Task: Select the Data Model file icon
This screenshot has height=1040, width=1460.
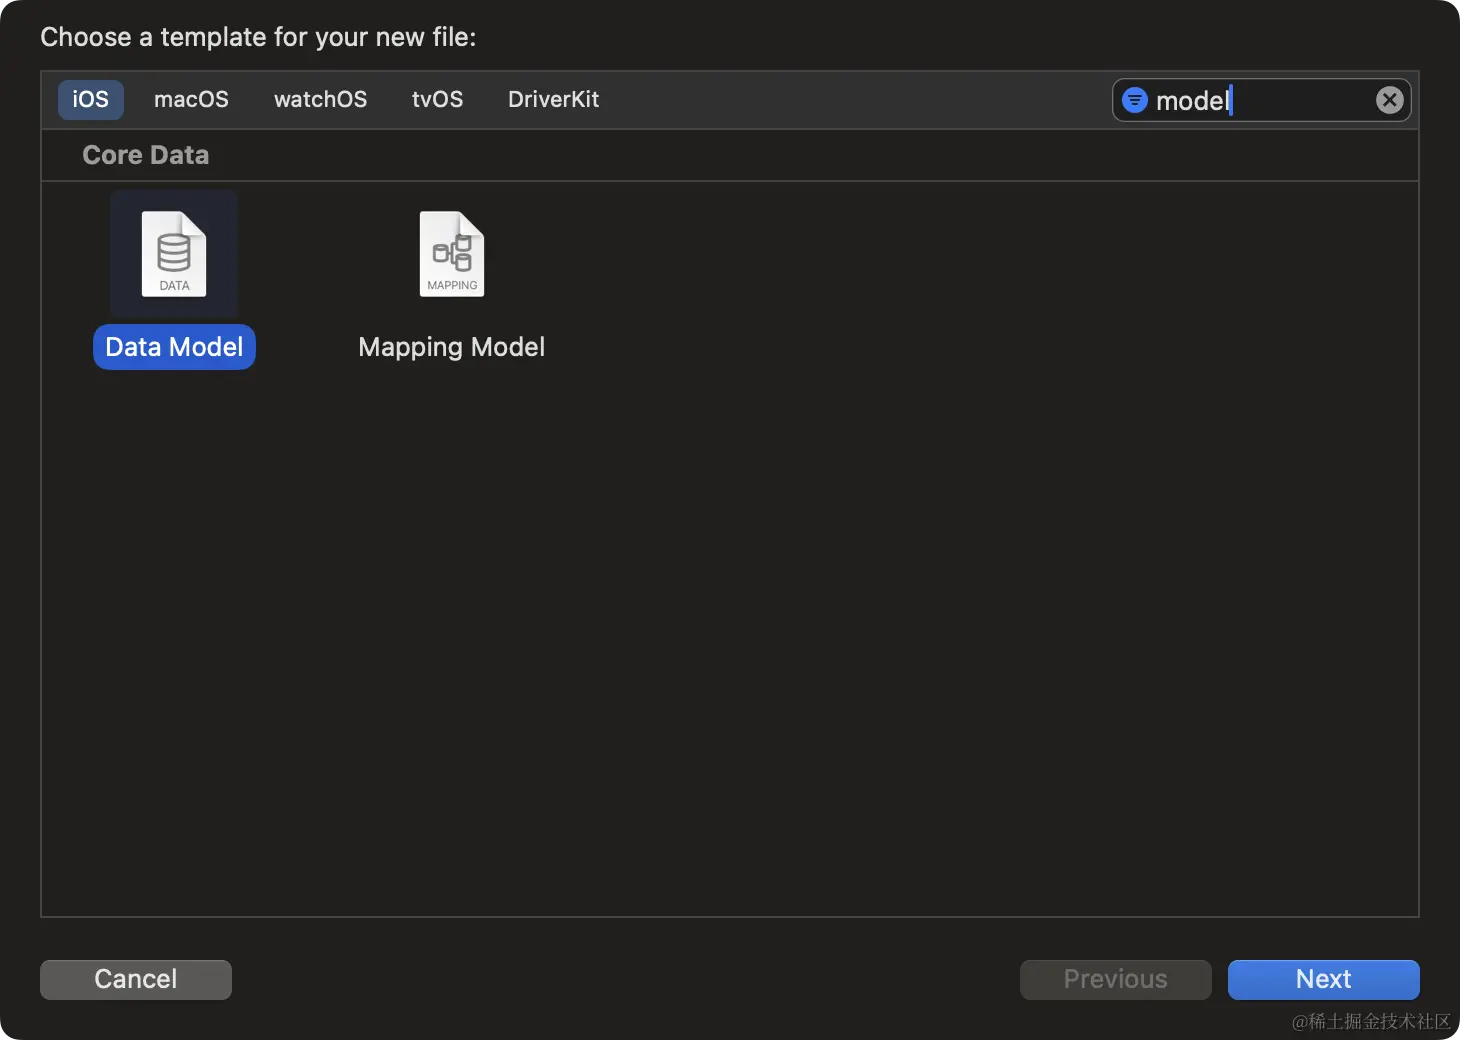Action: [x=174, y=254]
